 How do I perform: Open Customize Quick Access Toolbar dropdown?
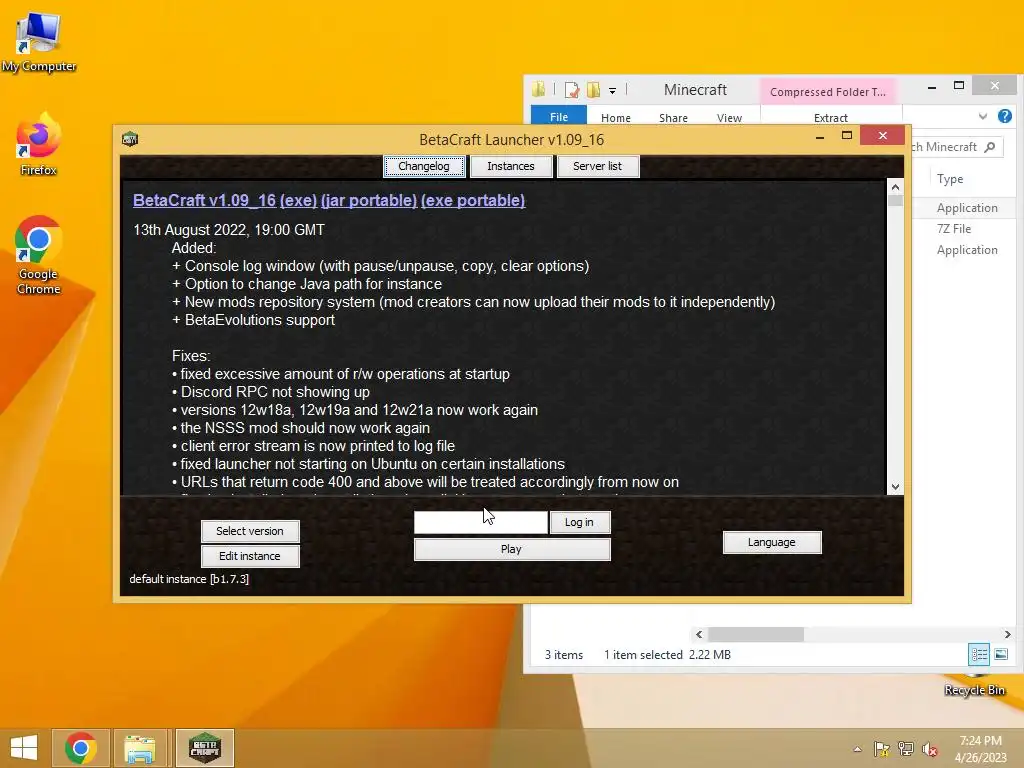tap(613, 91)
